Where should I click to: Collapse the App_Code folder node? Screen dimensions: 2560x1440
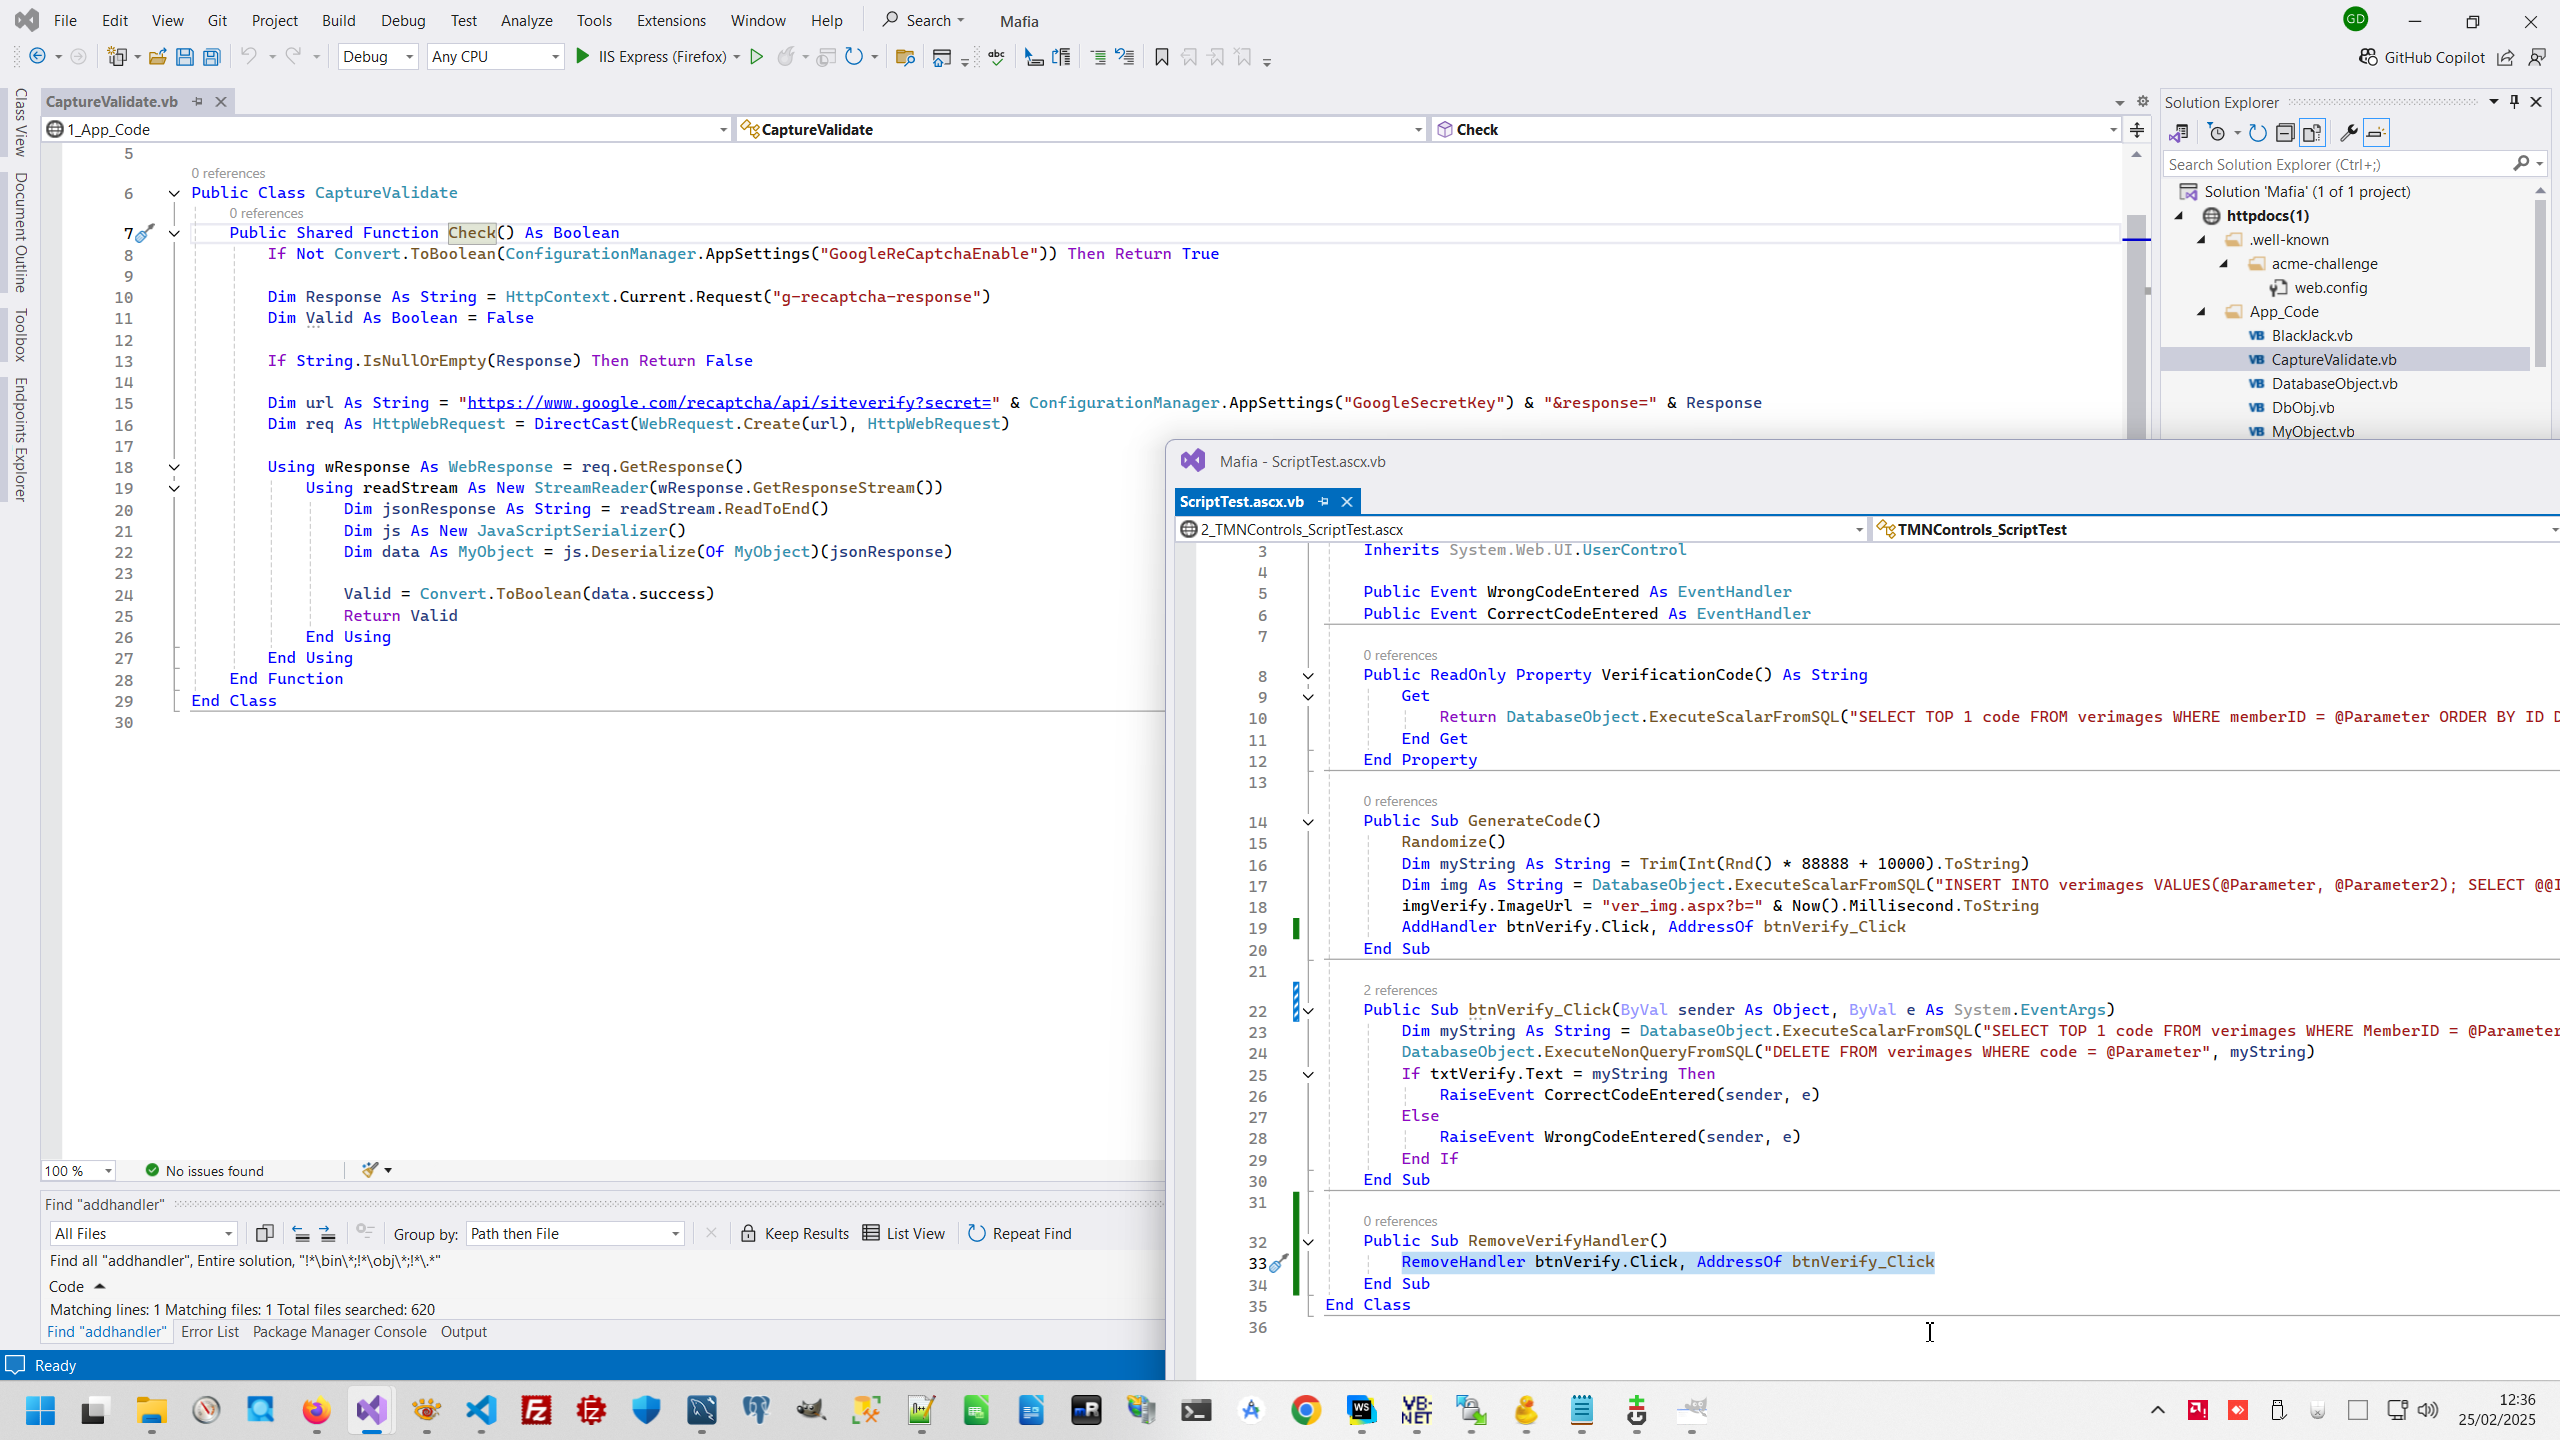tap(2201, 312)
